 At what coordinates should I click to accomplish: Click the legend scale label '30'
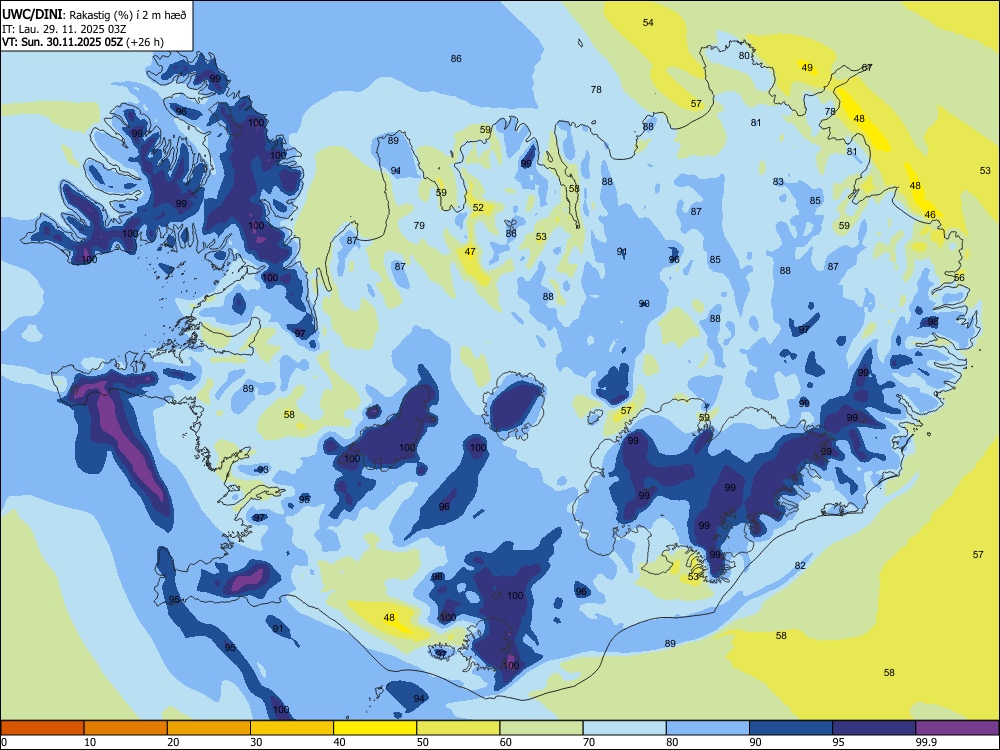coord(256,742)
